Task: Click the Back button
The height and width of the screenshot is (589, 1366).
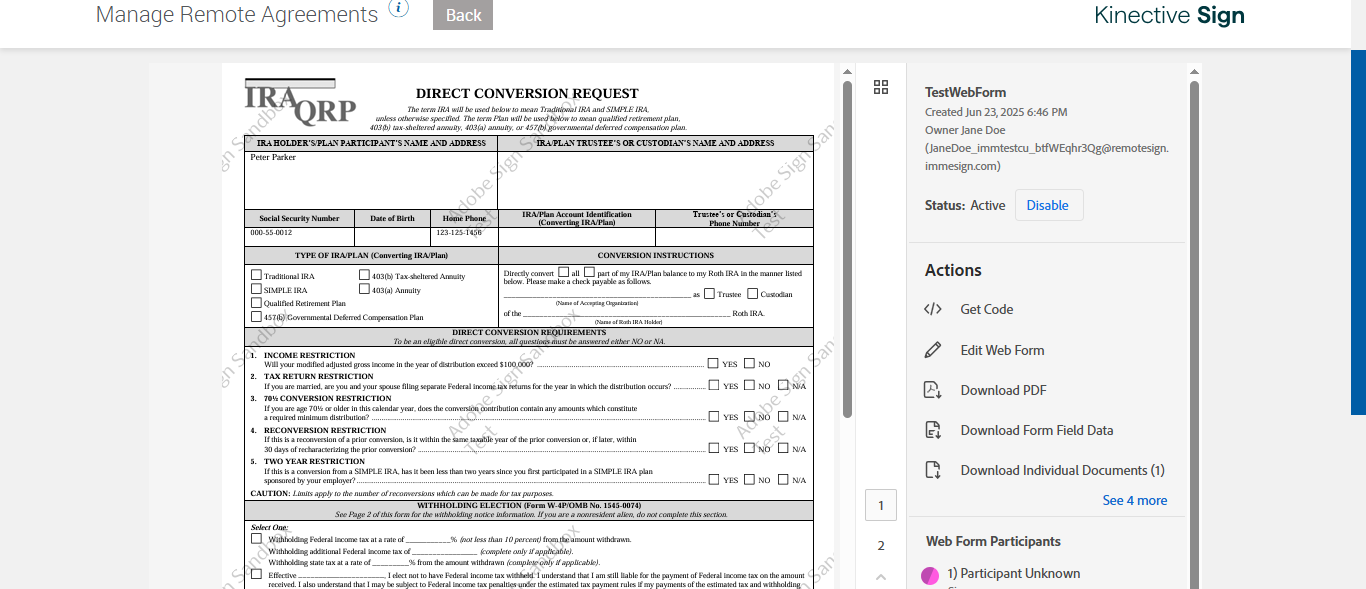Action: pyautogui.click(x=463, y=15)
